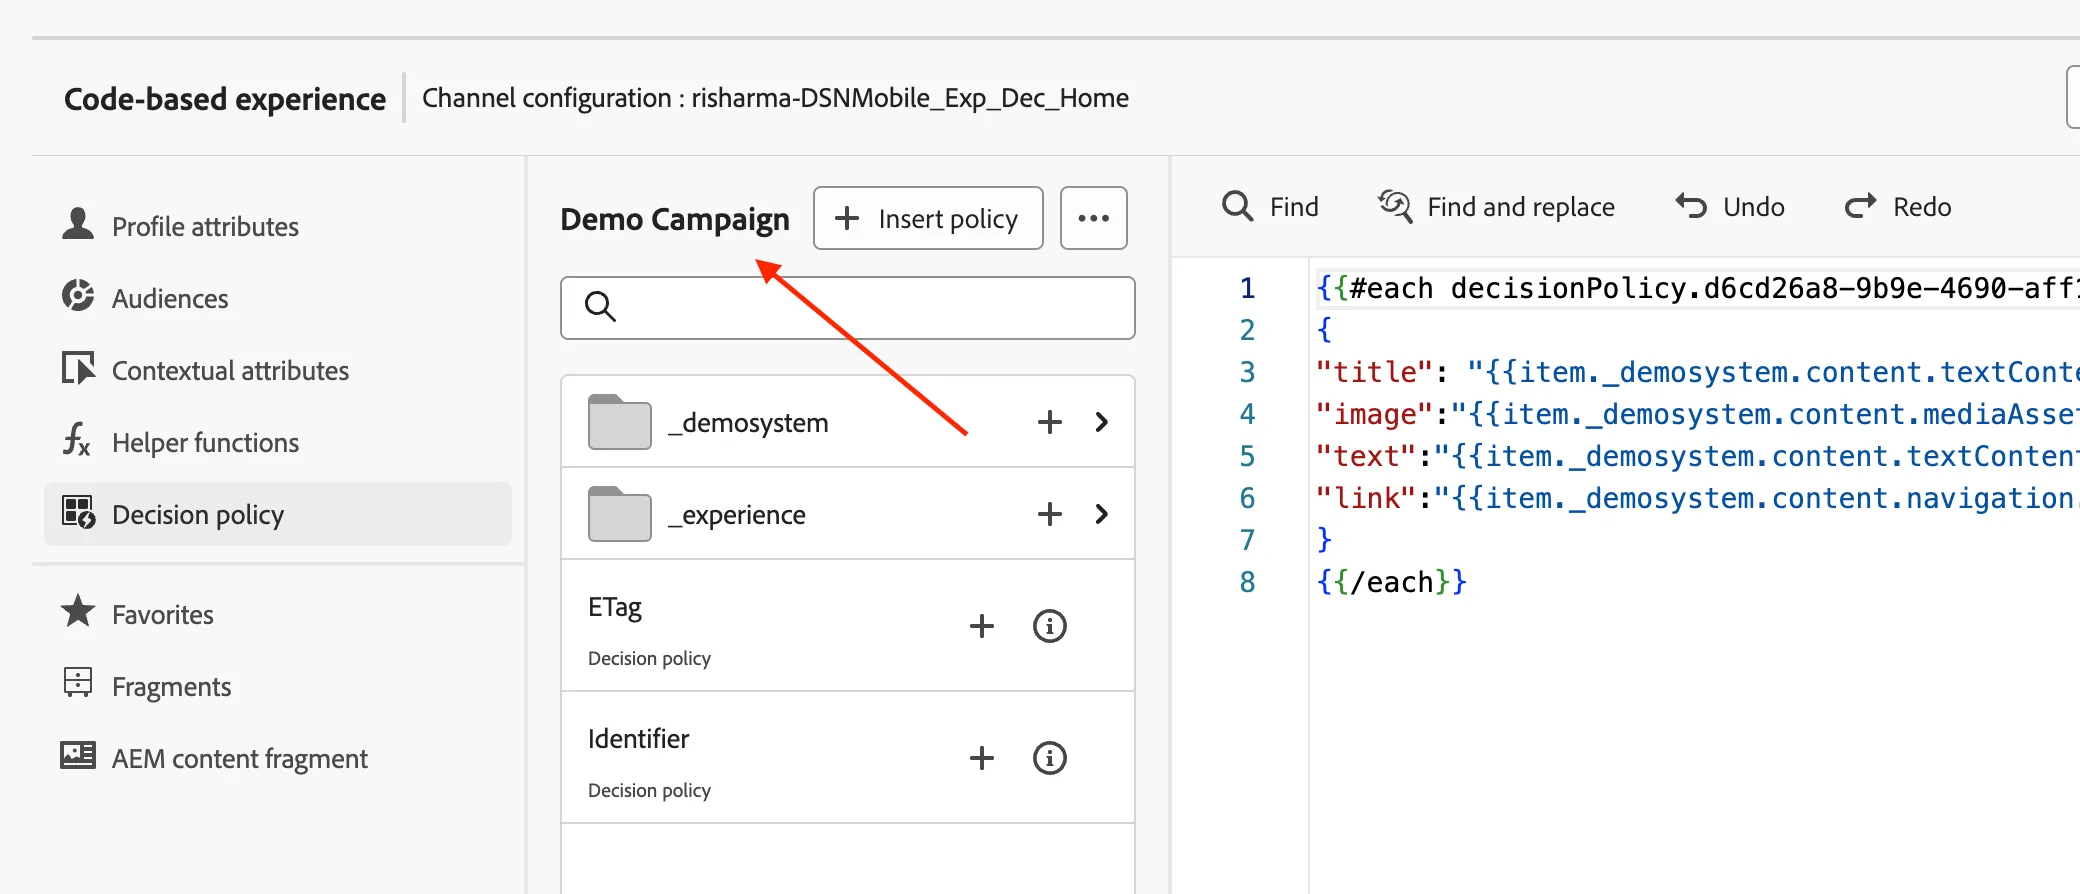Show info for the Identifier attribute
Screen dimensions: 2080x894
point(1050,758)
